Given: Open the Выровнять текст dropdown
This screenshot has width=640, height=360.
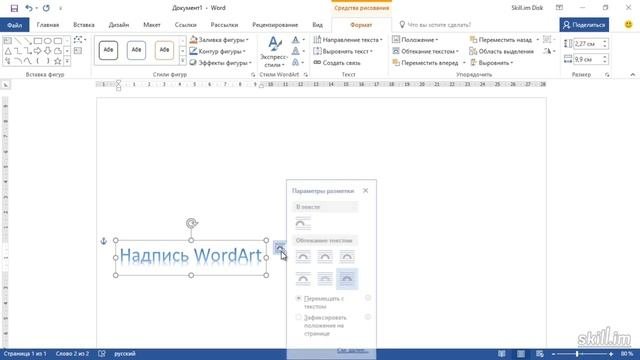Looking at the screenshot, I should point(343,51).
